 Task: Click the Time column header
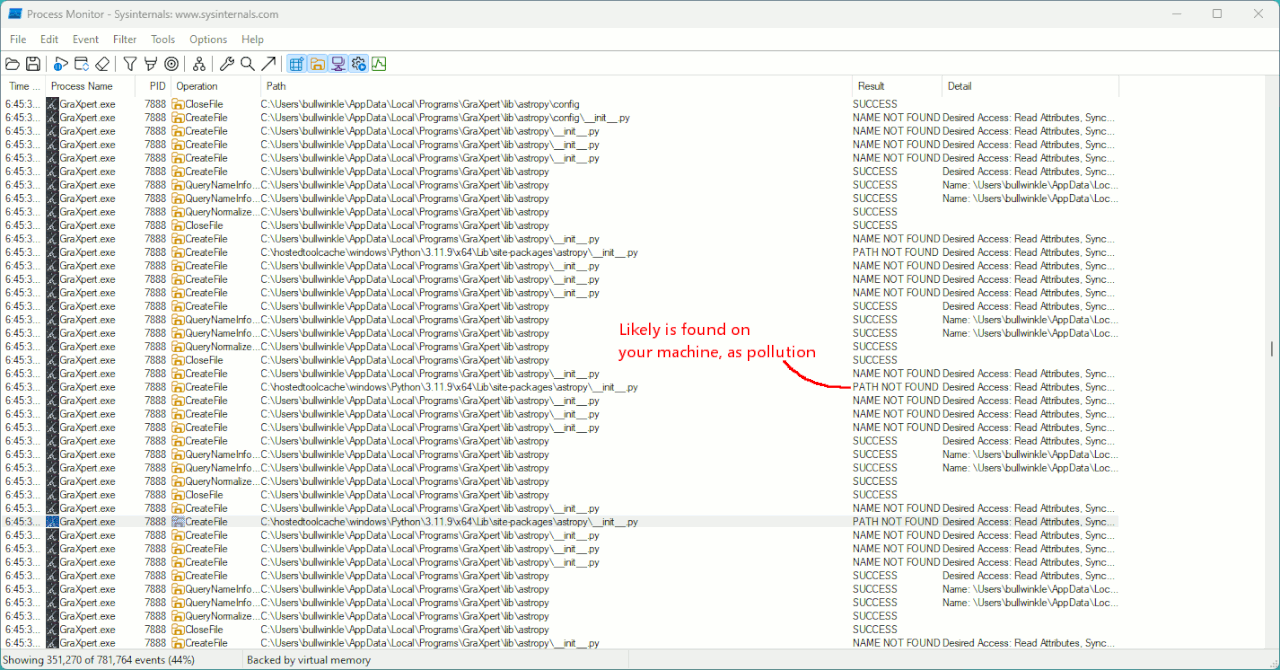(x=25, y=86)
